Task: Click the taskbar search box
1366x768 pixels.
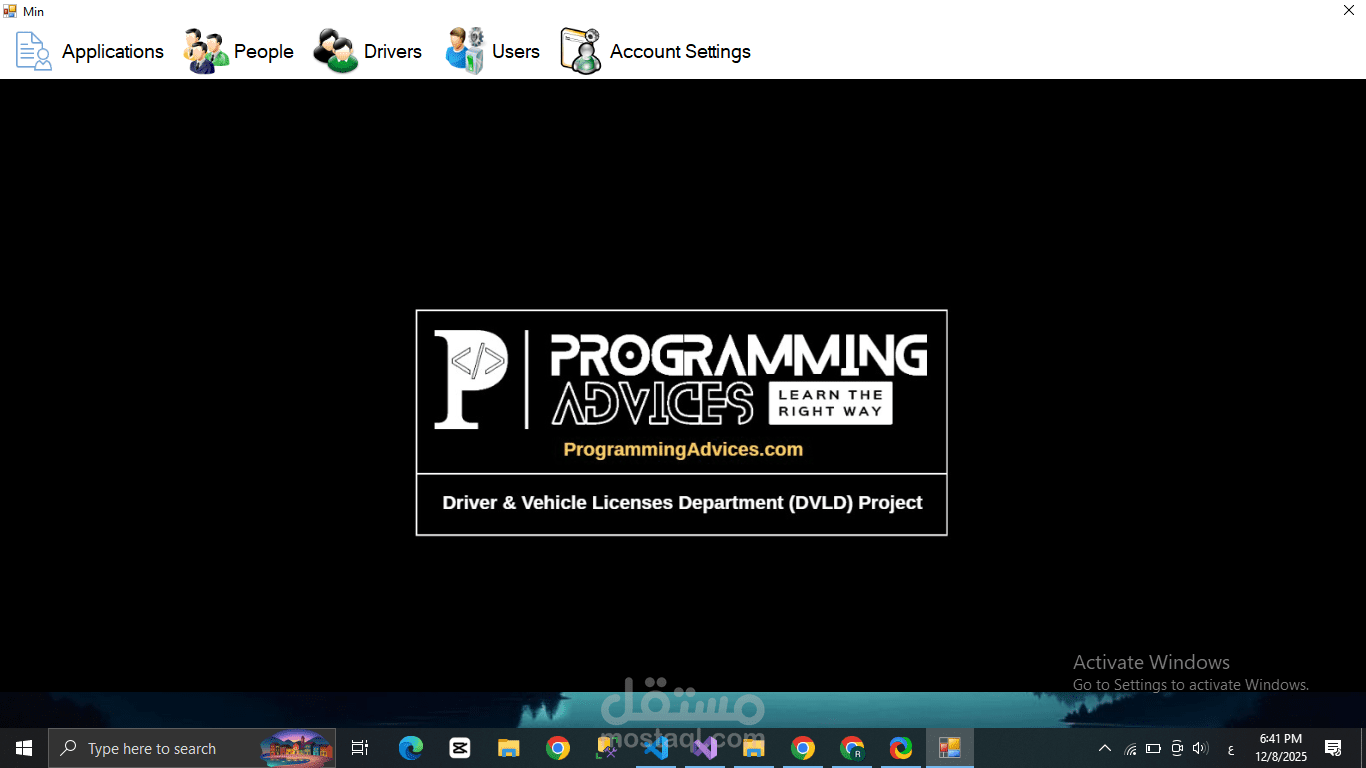Action: (x=193, y=748)
